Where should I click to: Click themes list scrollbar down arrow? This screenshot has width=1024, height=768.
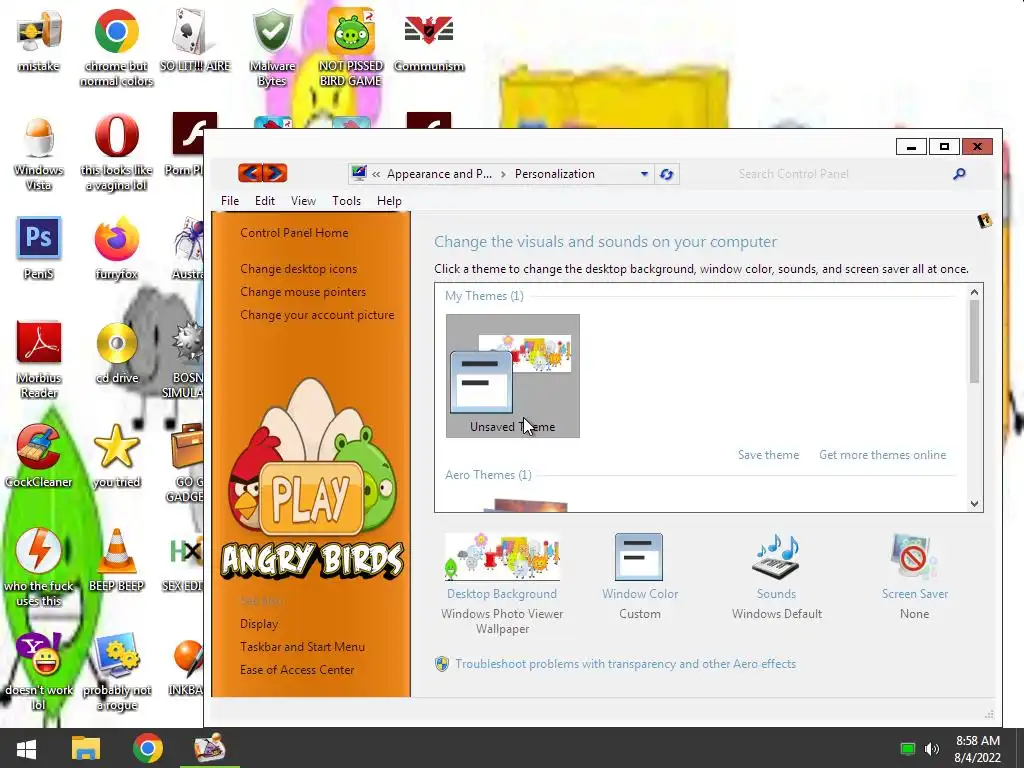pos(974,504)
